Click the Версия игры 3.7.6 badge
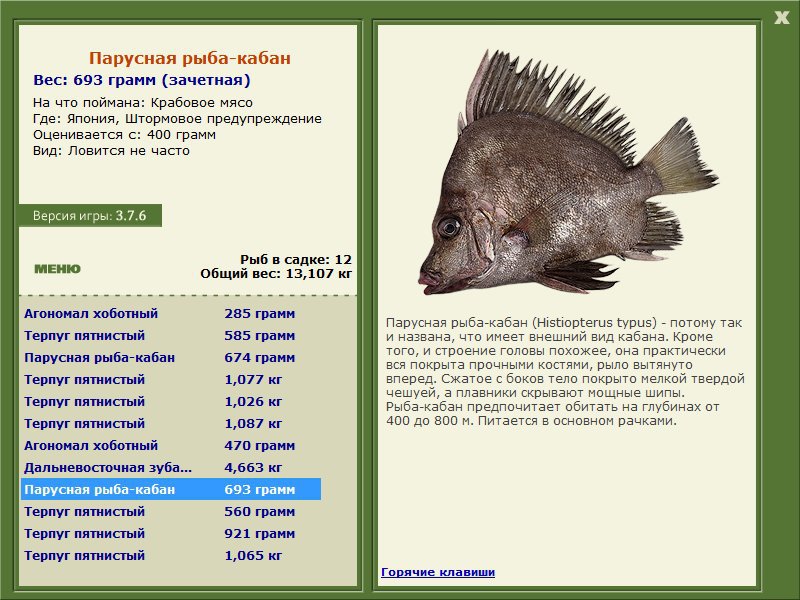Screen dimensions: 800x600 point(90,215)
